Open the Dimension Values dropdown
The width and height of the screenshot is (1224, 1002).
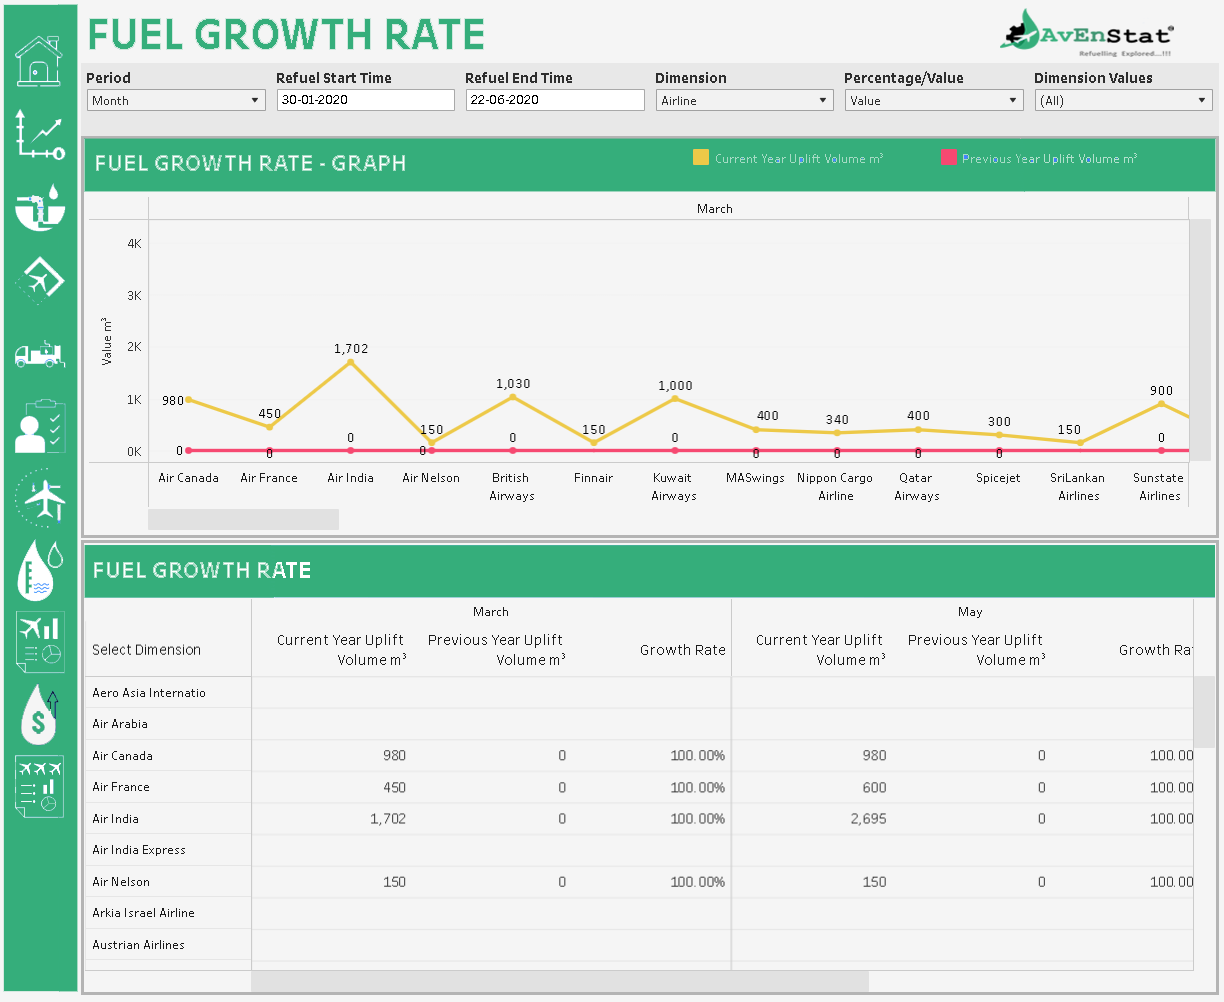click(1122, 100)
